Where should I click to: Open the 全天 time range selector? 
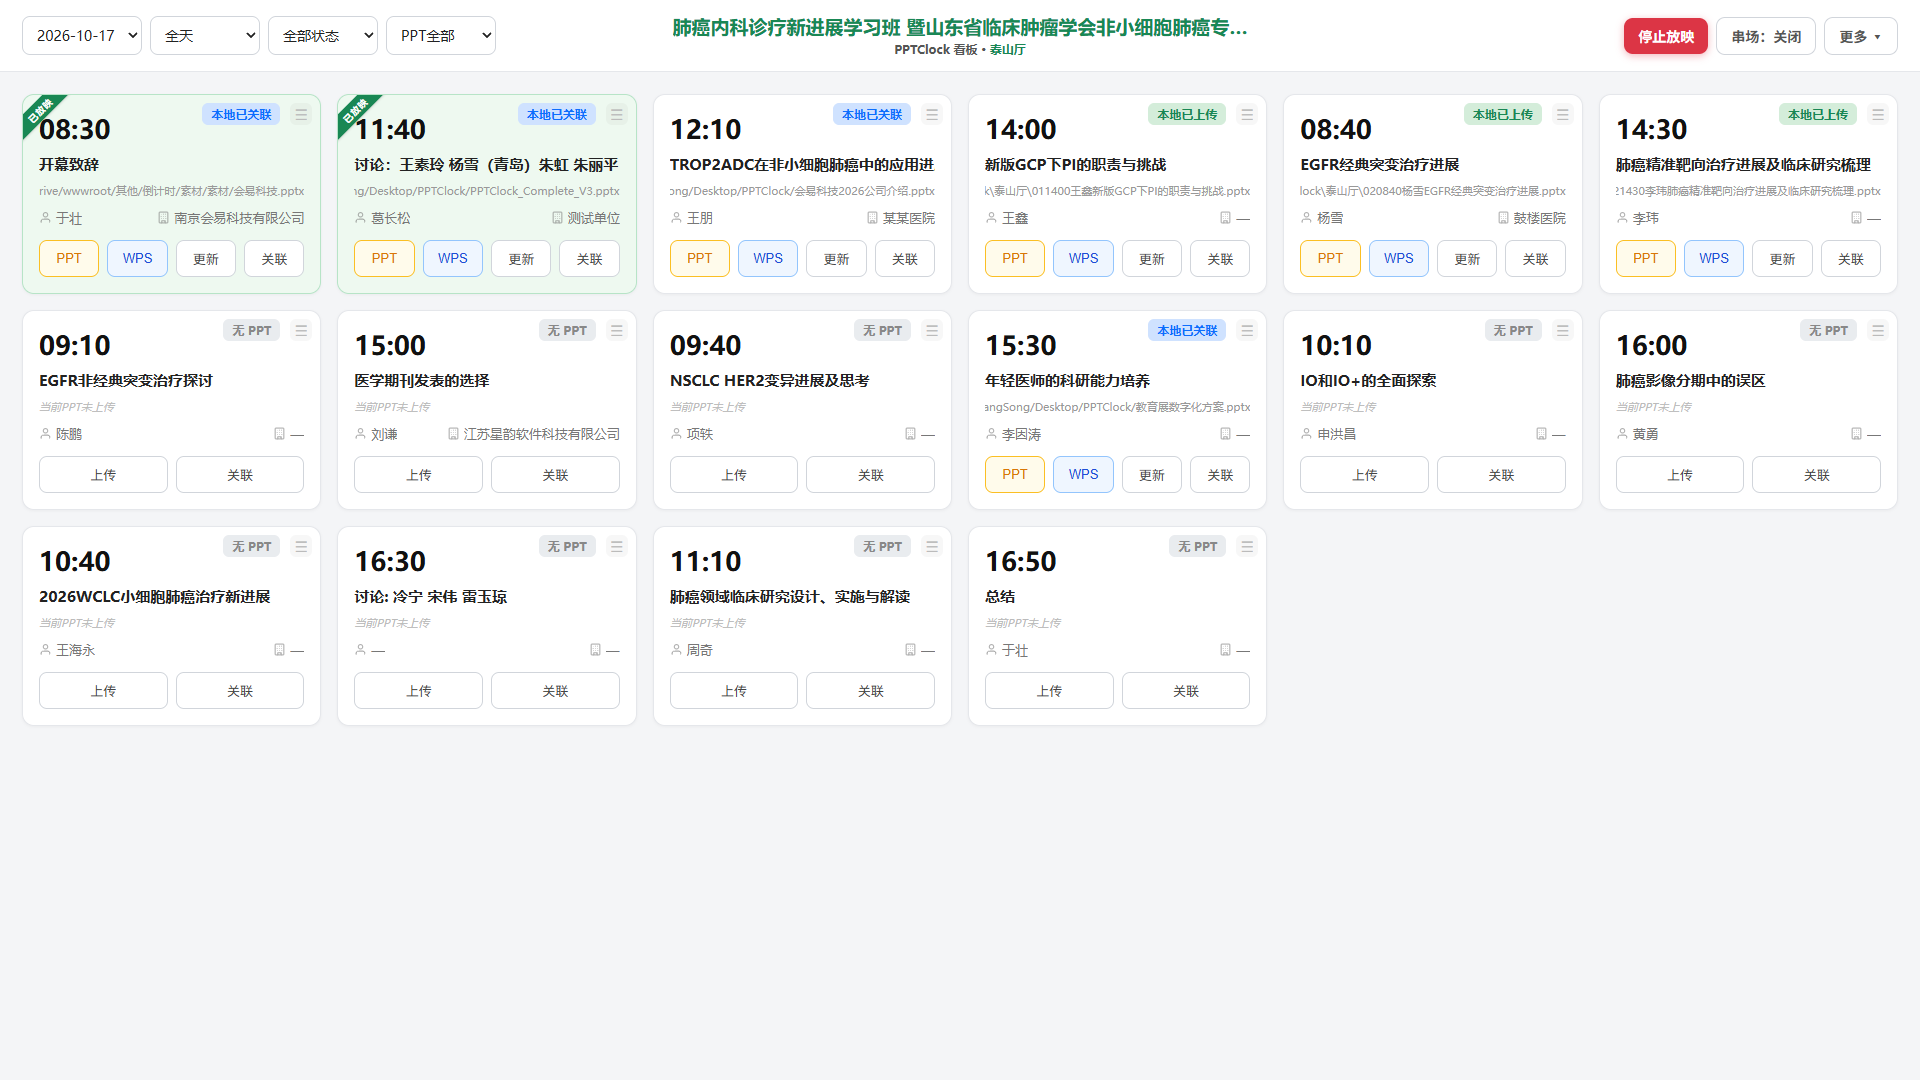205,36
